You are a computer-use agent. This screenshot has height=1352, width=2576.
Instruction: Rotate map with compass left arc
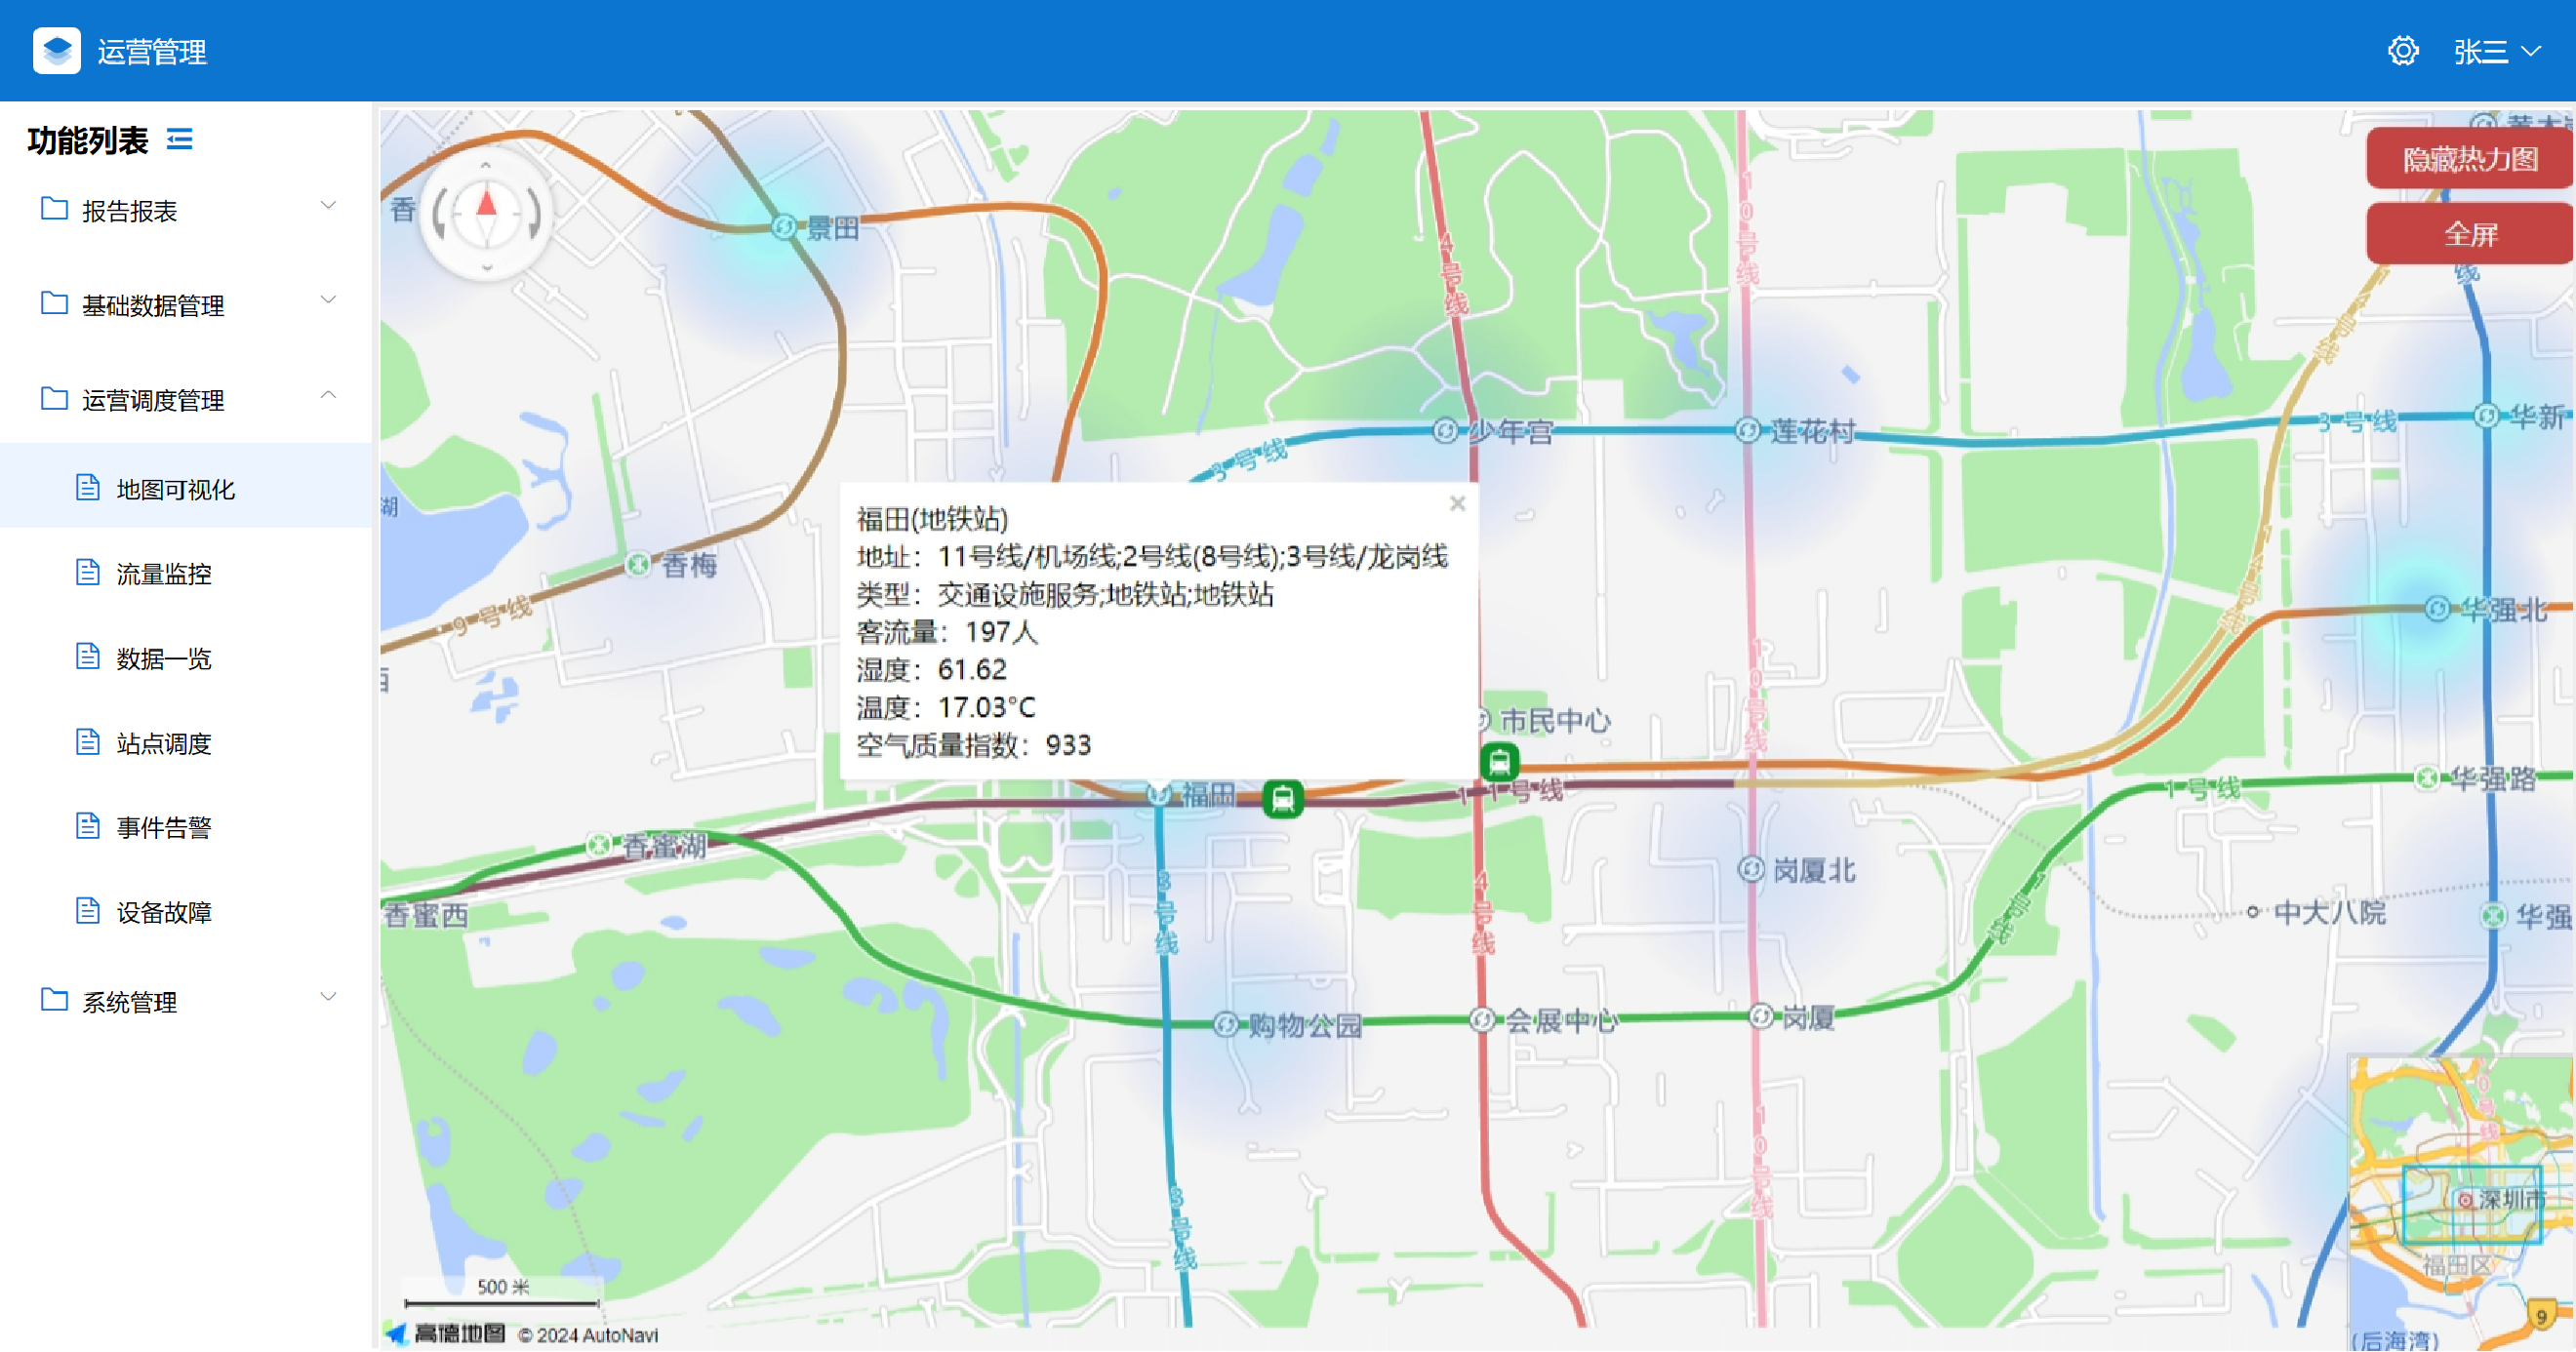[439, 213]
